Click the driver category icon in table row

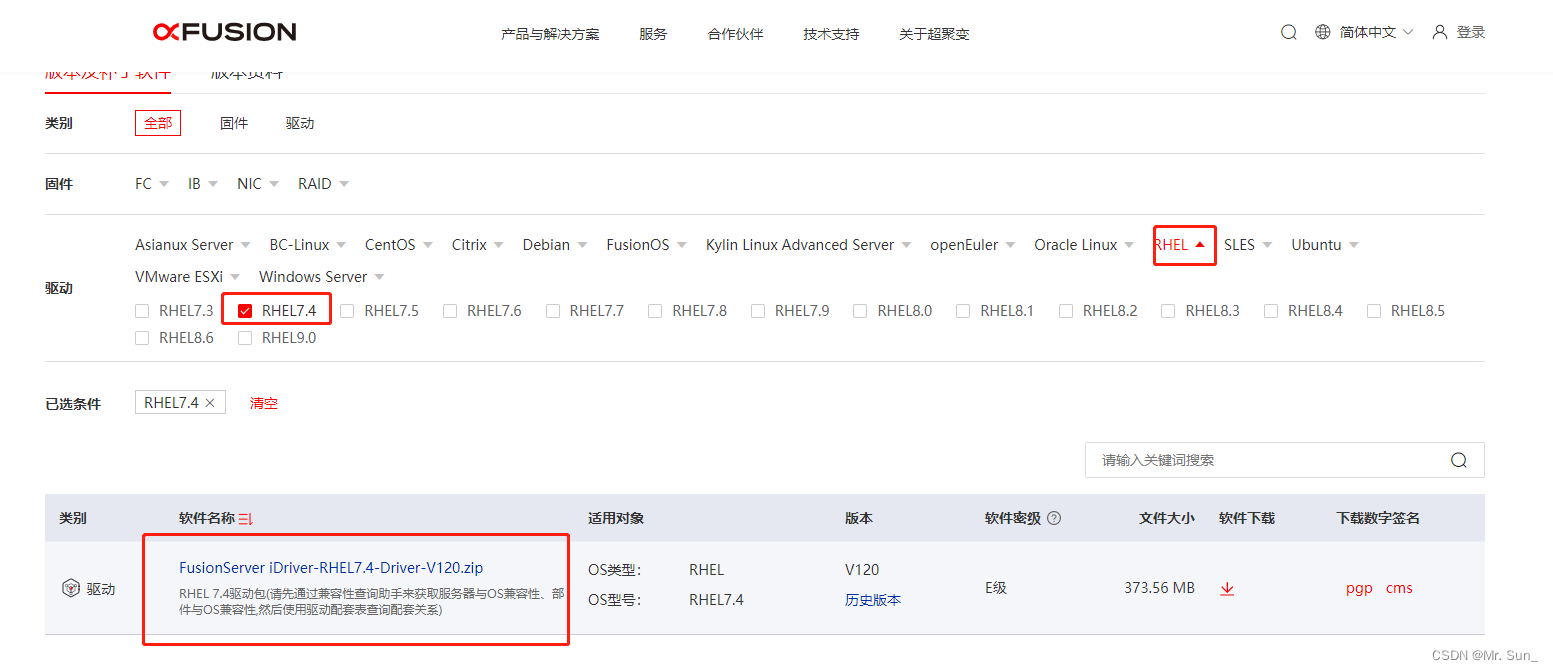coord(70,588)
